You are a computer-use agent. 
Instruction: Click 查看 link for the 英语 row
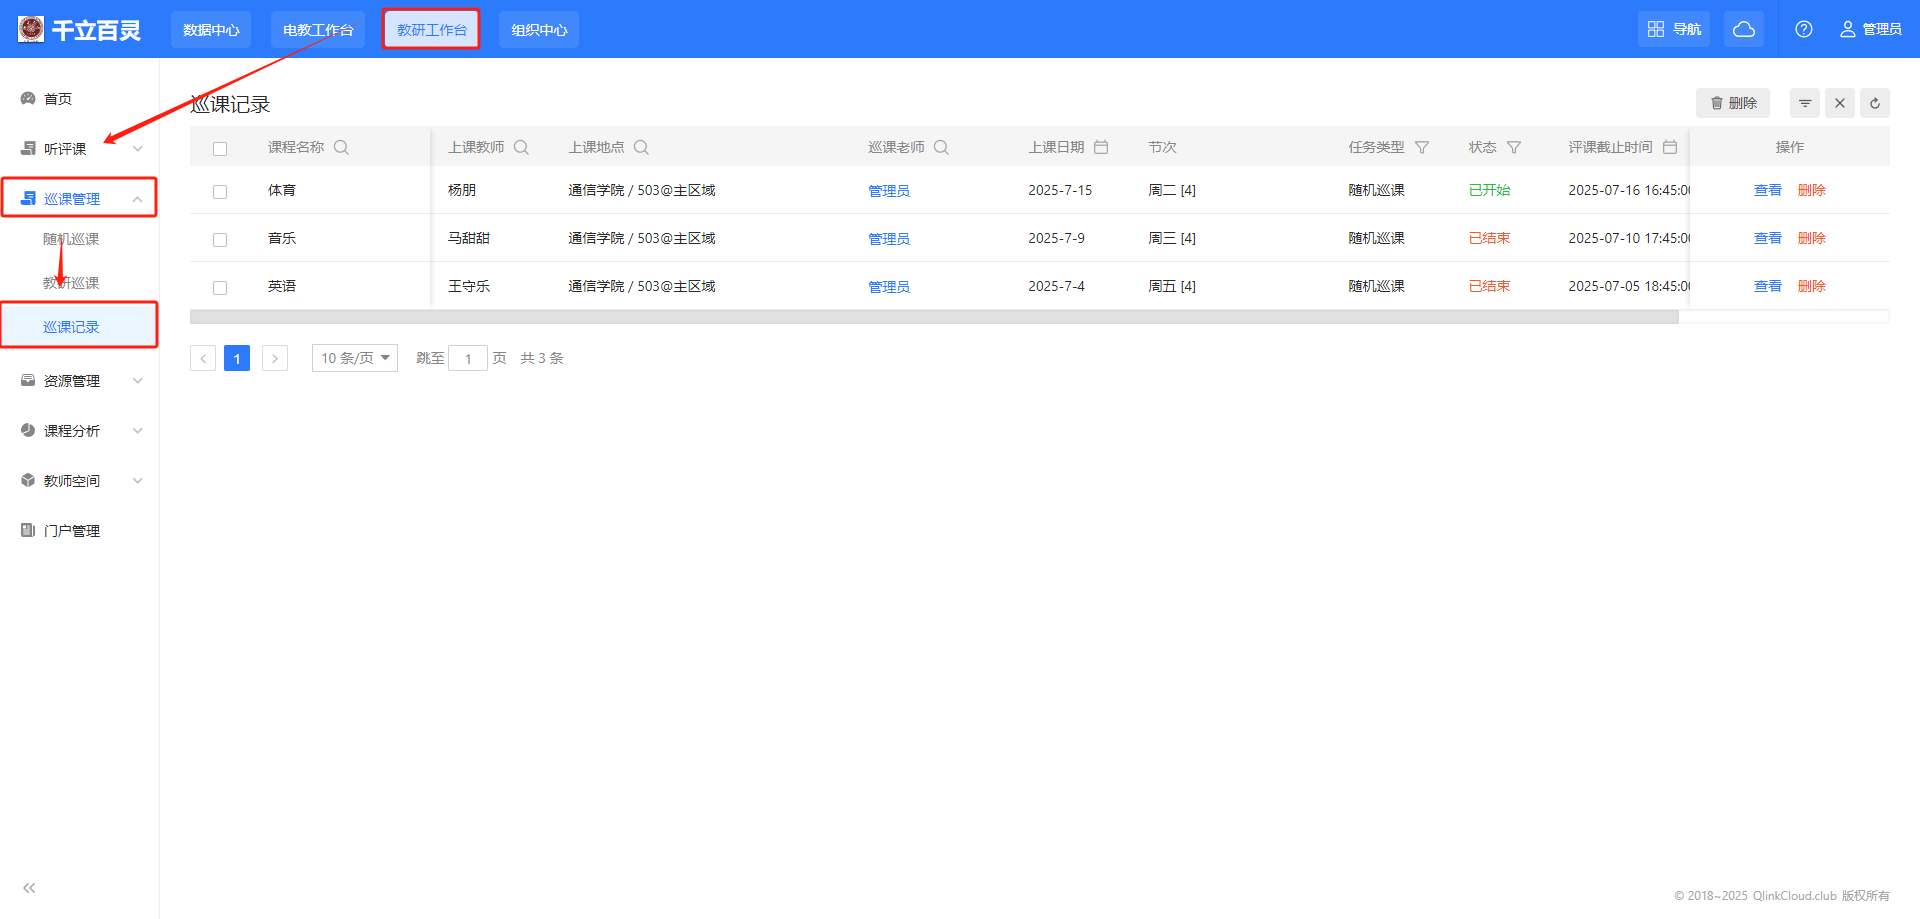(1767, 286)
